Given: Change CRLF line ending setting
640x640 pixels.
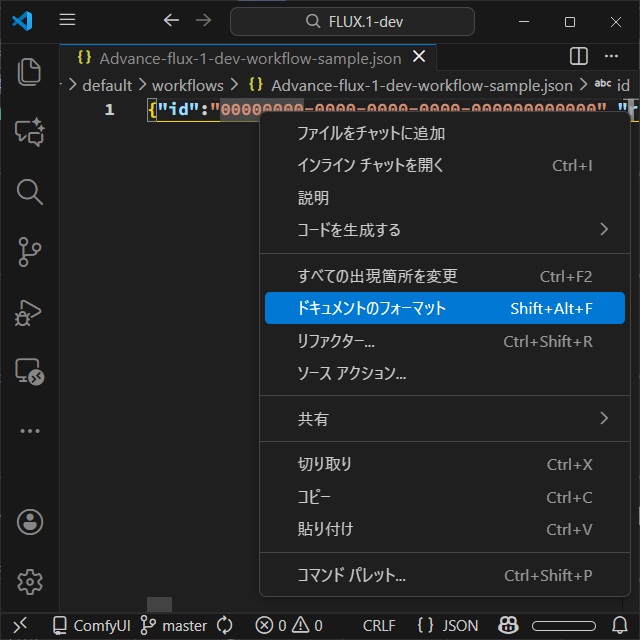Looking at the screenshot, I should pos(379,625).
